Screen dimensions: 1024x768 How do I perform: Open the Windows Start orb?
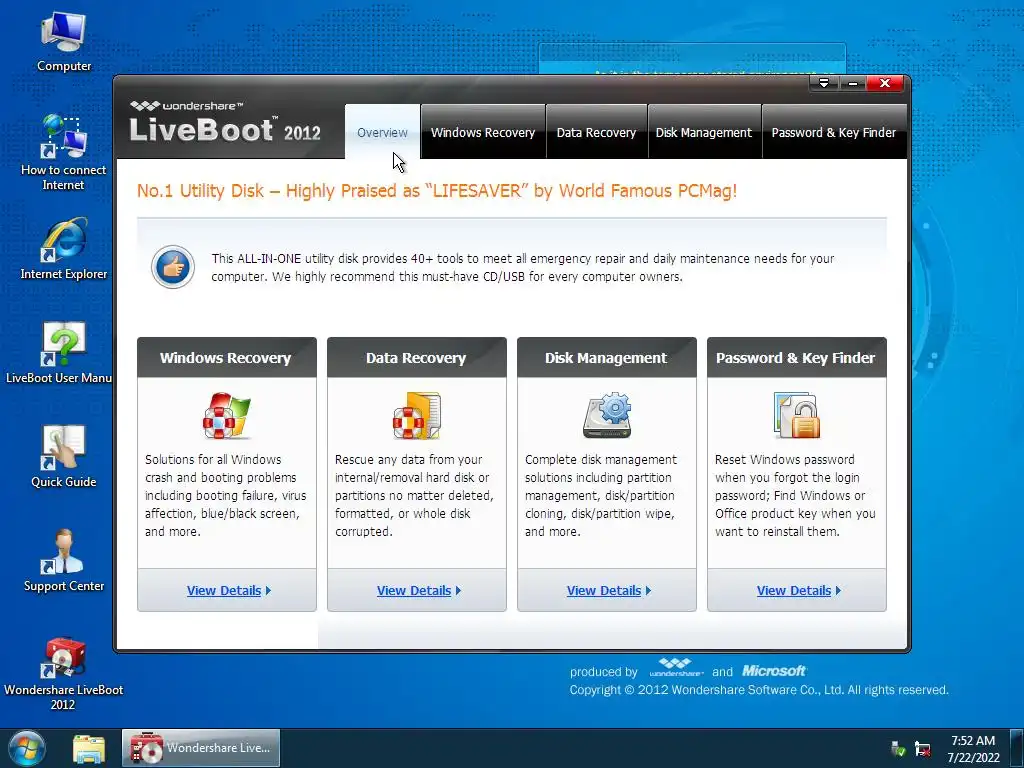[x=27, y=748]
